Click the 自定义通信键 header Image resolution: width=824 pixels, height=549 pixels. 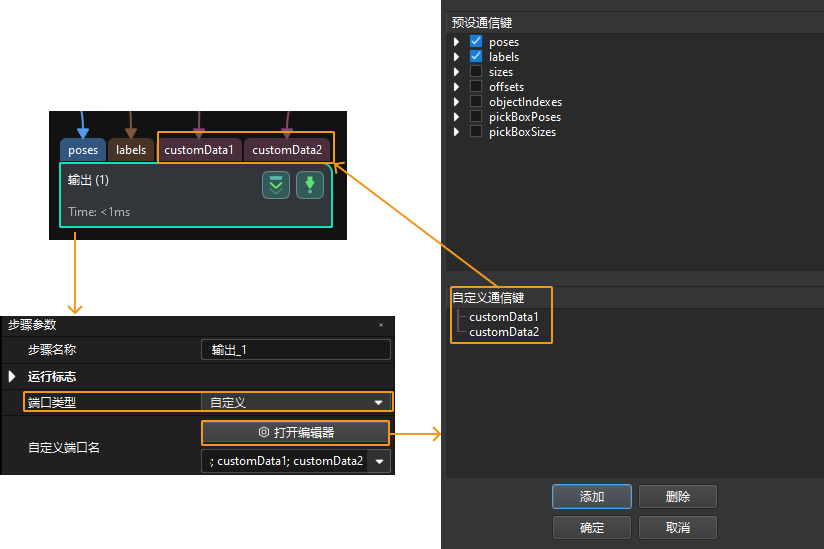(x=488, y=298)
